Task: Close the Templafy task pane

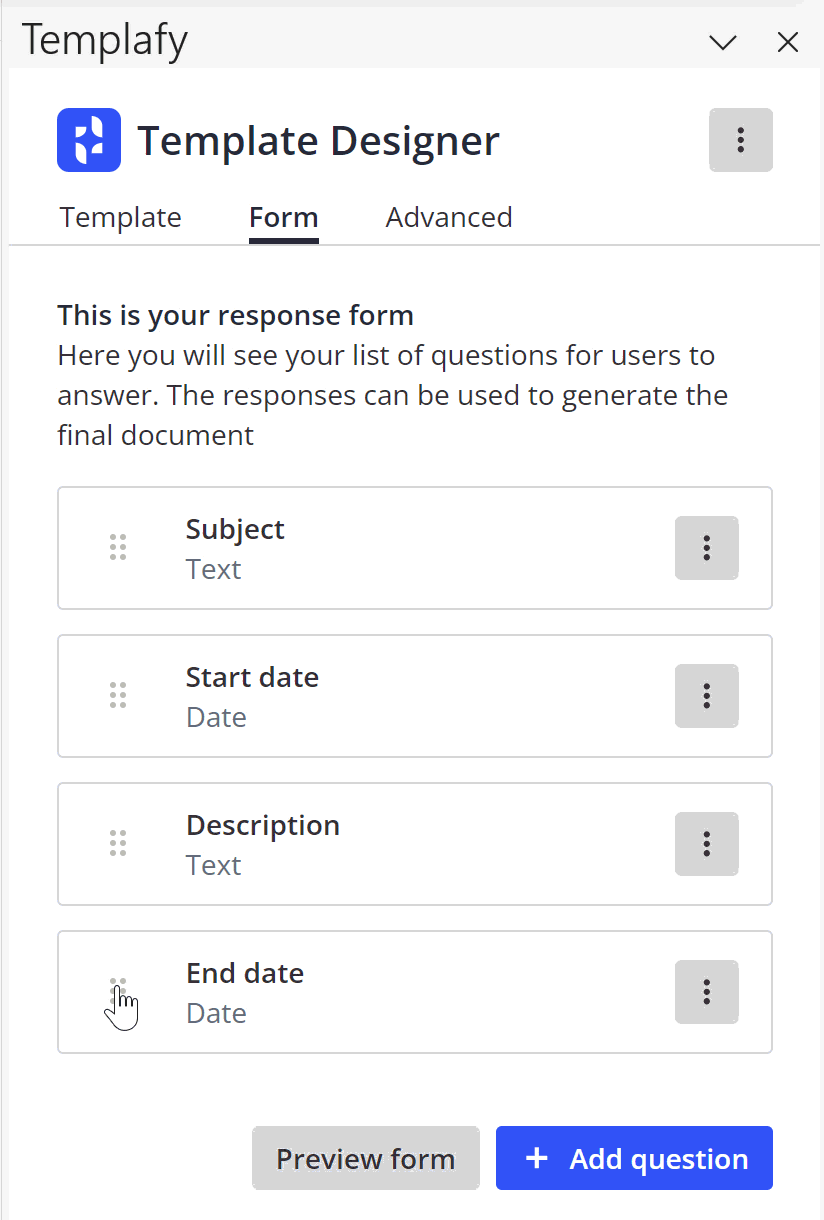Action: pyautogui.click(x=788, y=42)
